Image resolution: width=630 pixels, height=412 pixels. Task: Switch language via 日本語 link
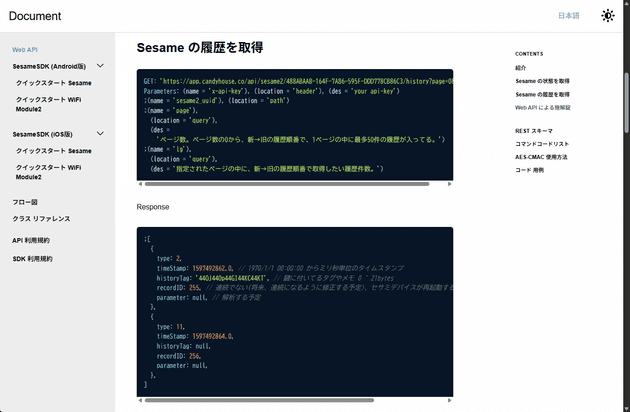[x=569, y=16]
